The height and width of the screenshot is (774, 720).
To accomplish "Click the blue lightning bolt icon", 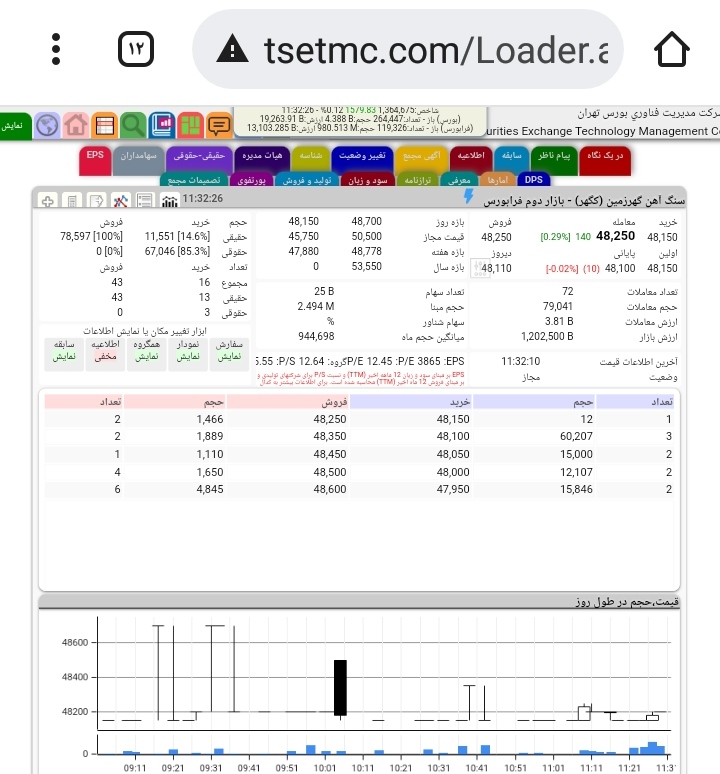I will coord(468,196).
